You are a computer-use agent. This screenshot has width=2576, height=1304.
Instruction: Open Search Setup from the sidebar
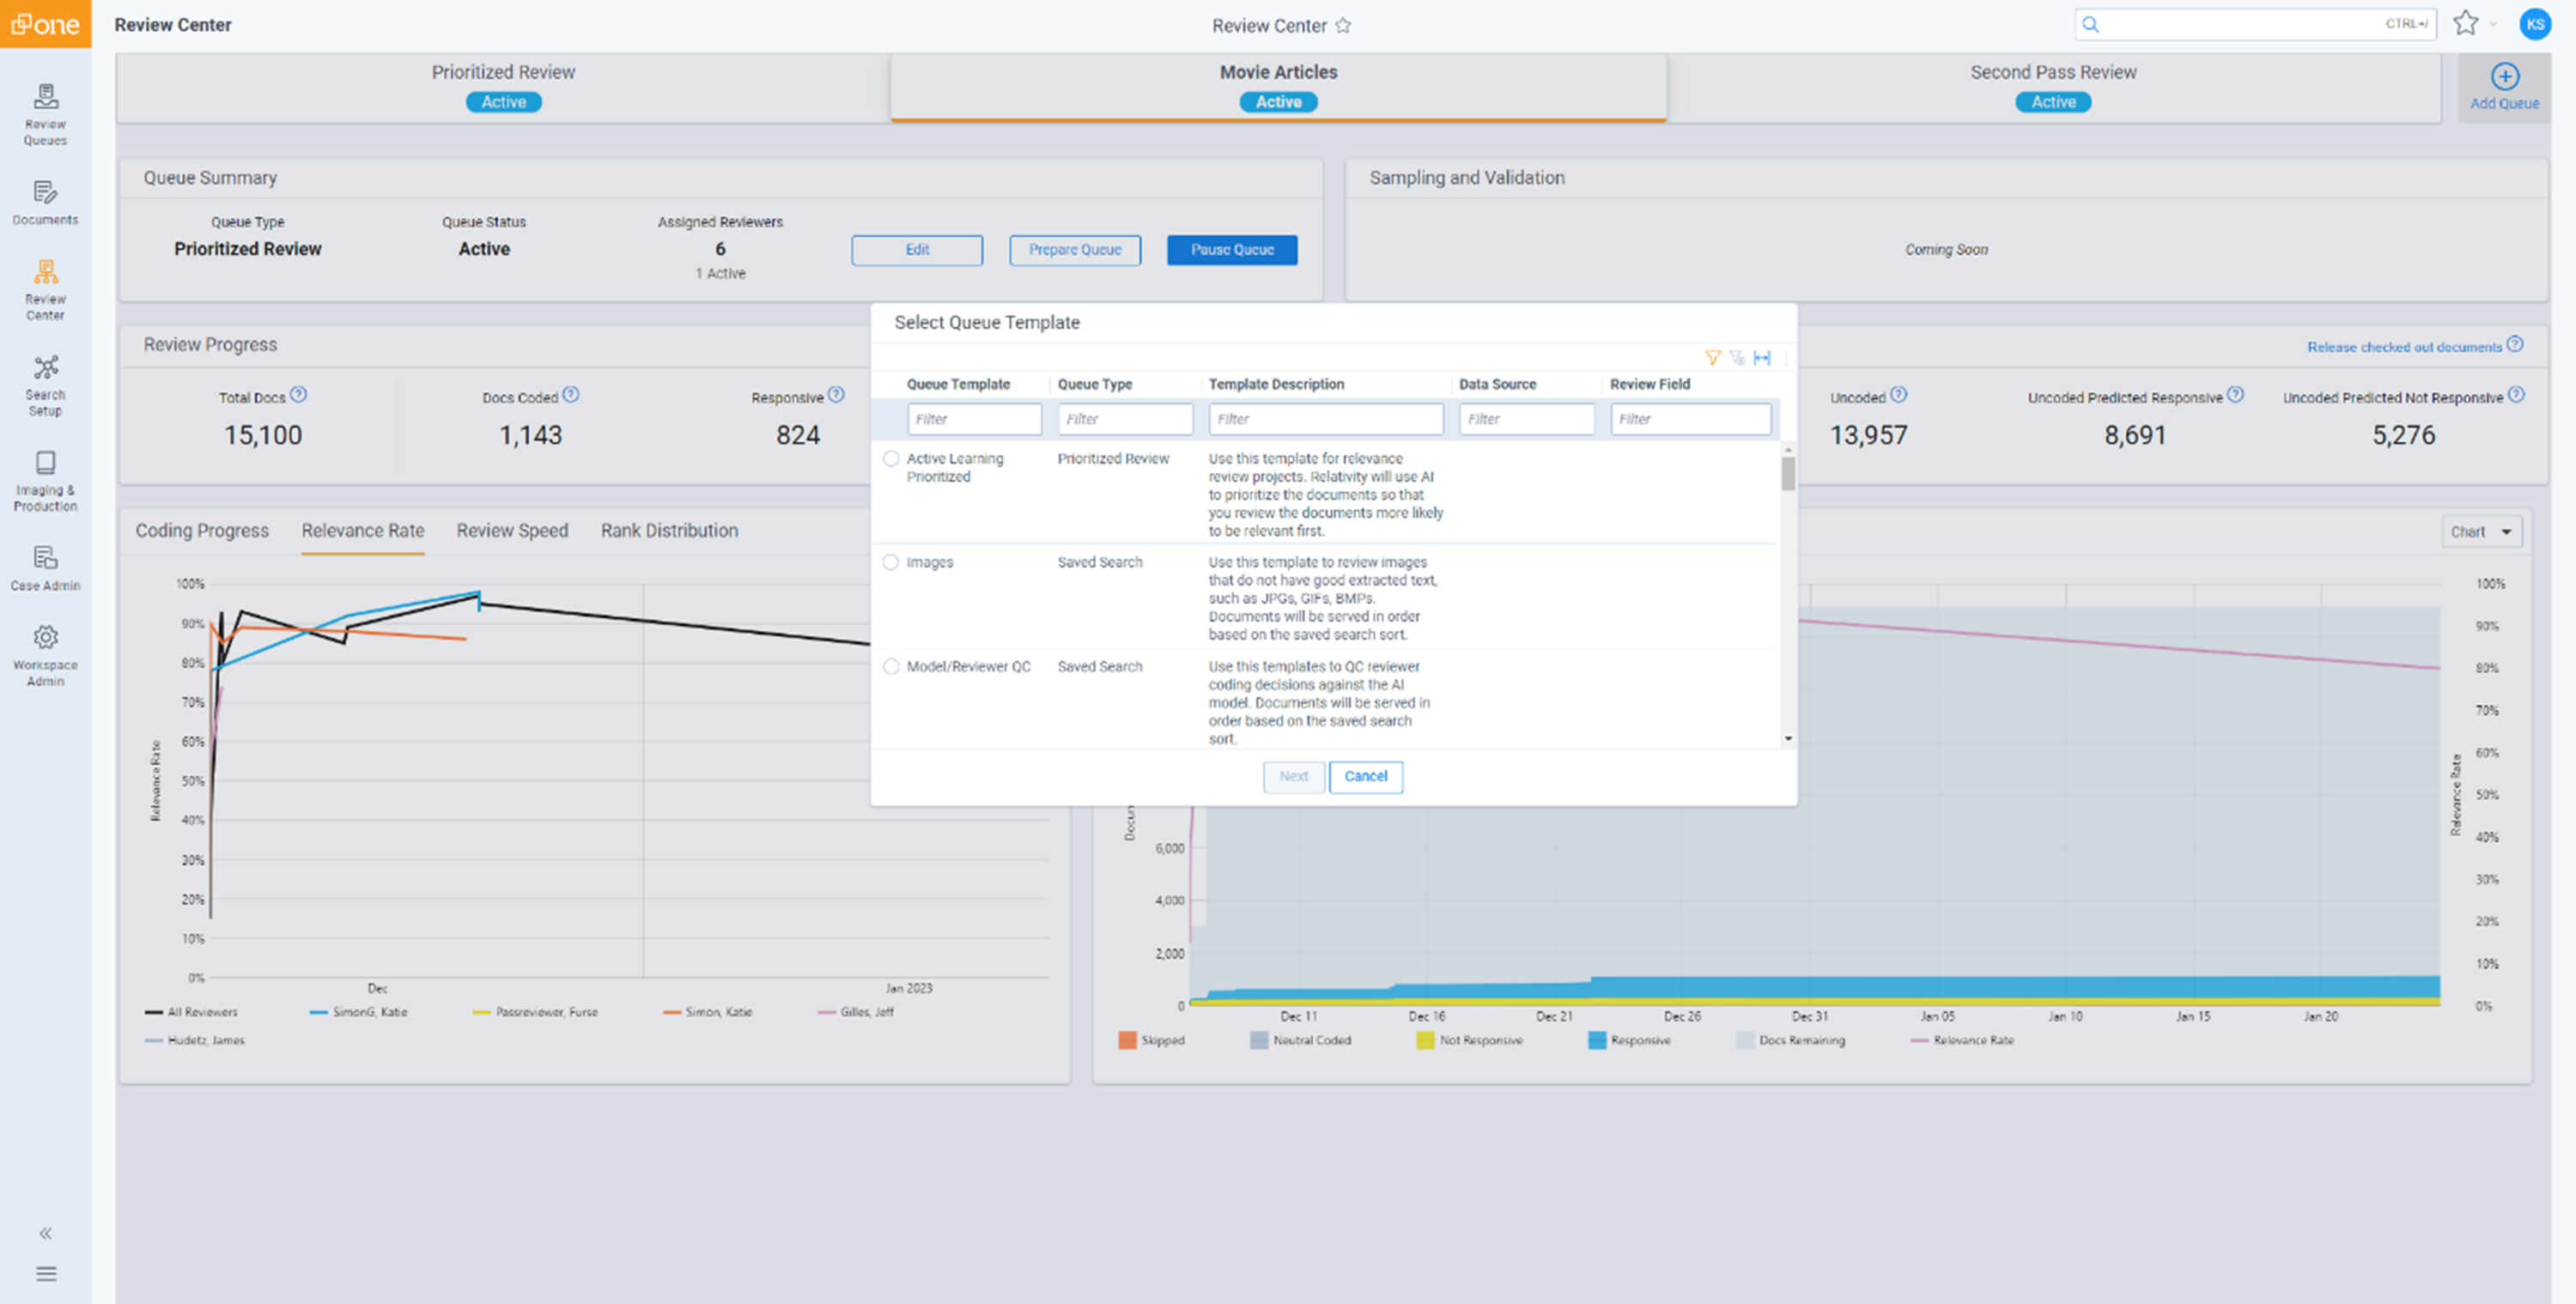(45, 383)
